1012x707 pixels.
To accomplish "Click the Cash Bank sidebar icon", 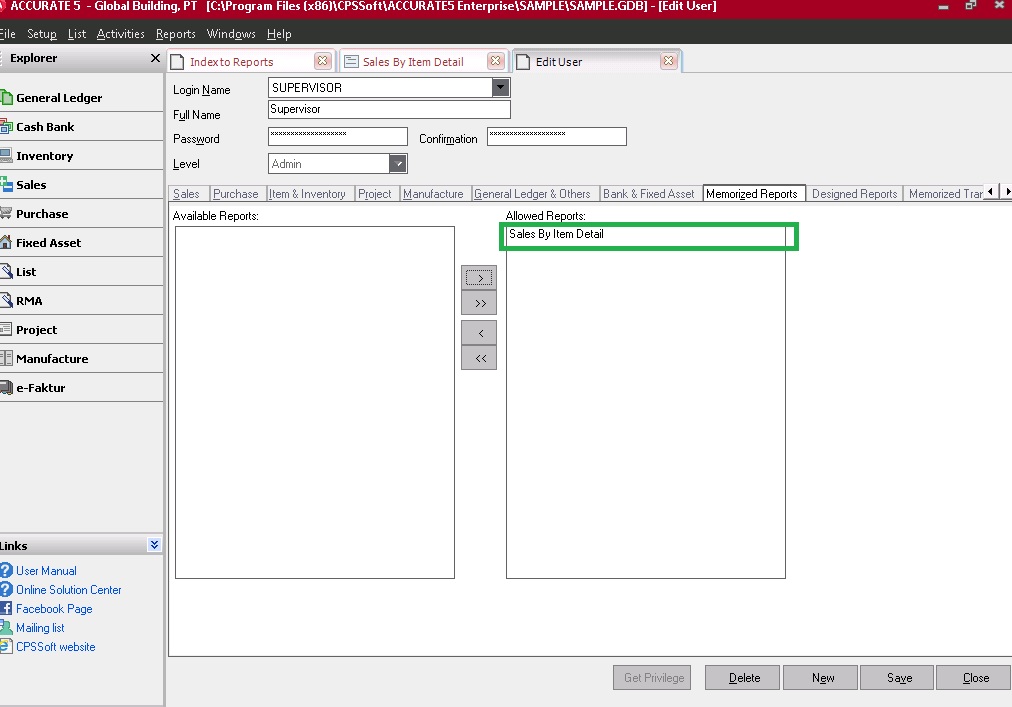I will click(6, 127).
